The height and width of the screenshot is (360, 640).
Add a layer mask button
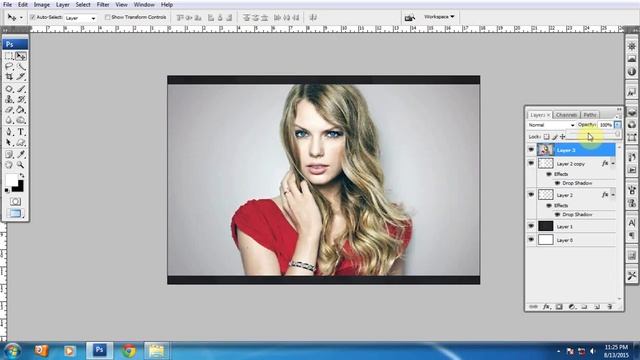pyautogui.click(x=559, y=307)
